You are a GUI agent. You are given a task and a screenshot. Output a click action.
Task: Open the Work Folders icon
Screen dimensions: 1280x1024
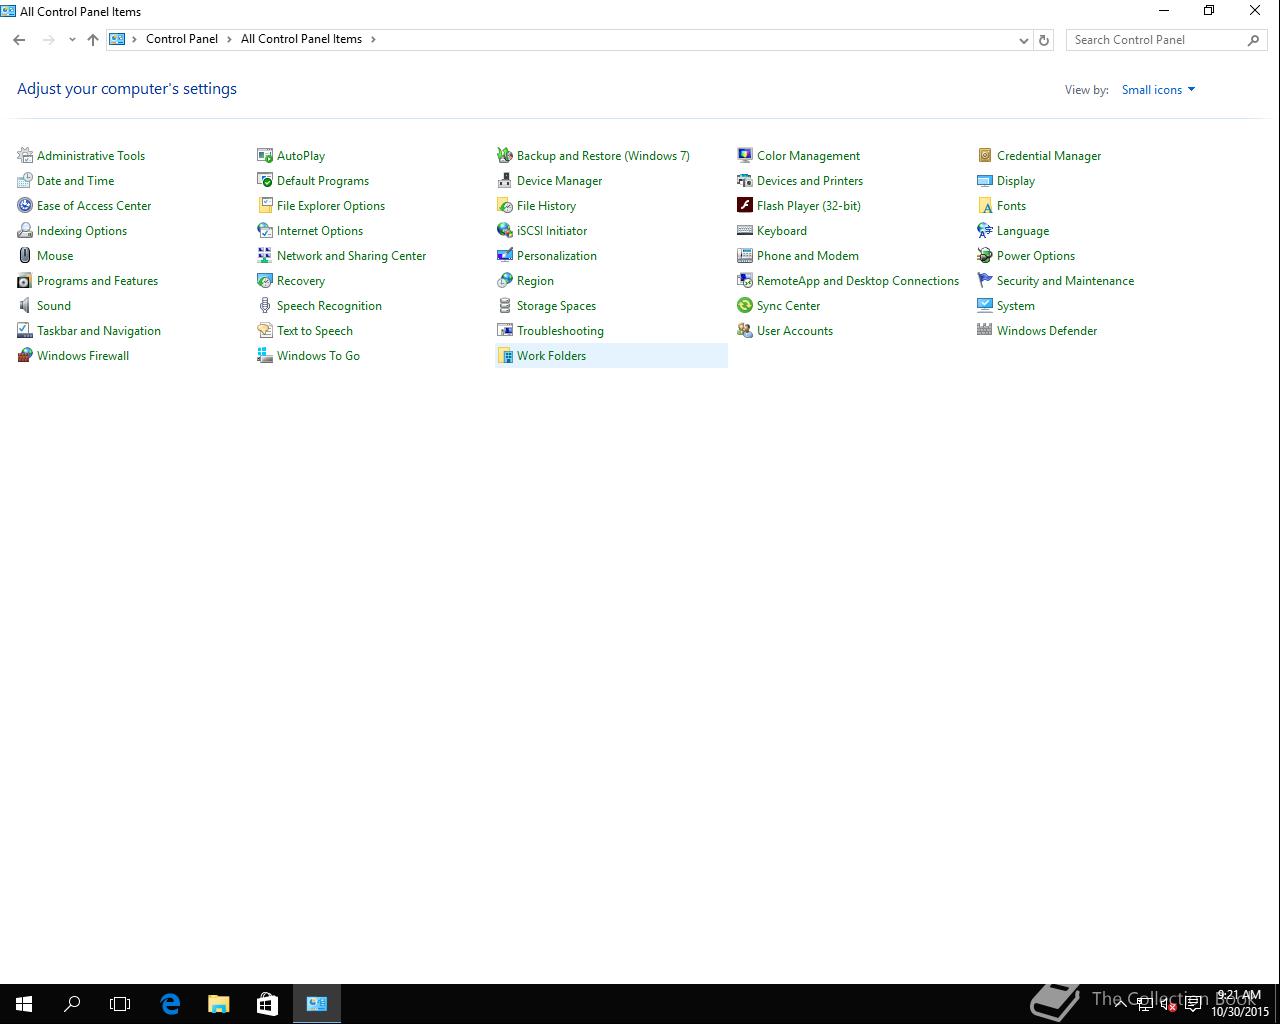pyautogui.click(x=505, y=355)
